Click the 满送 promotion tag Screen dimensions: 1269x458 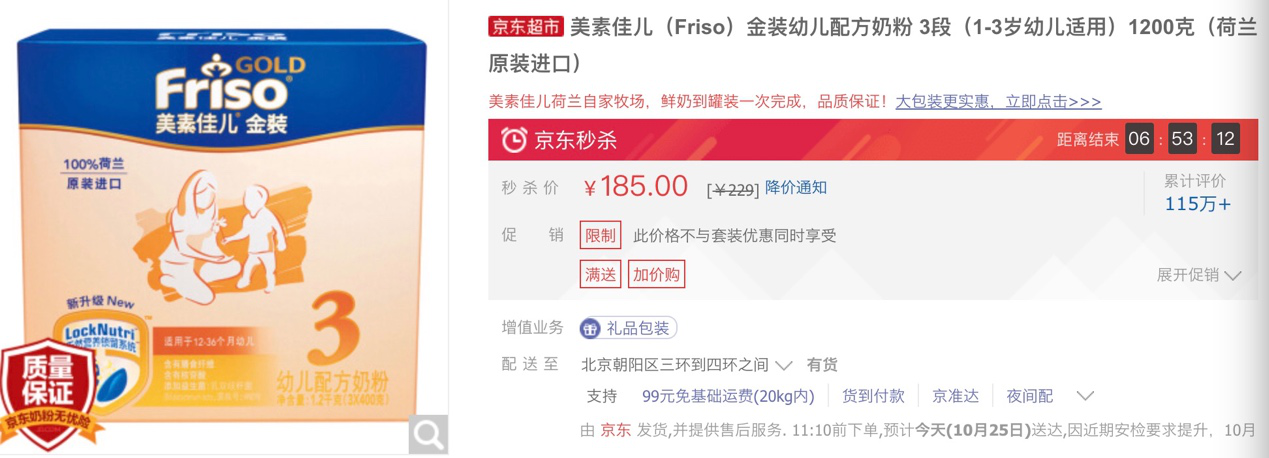pos(601,274)
